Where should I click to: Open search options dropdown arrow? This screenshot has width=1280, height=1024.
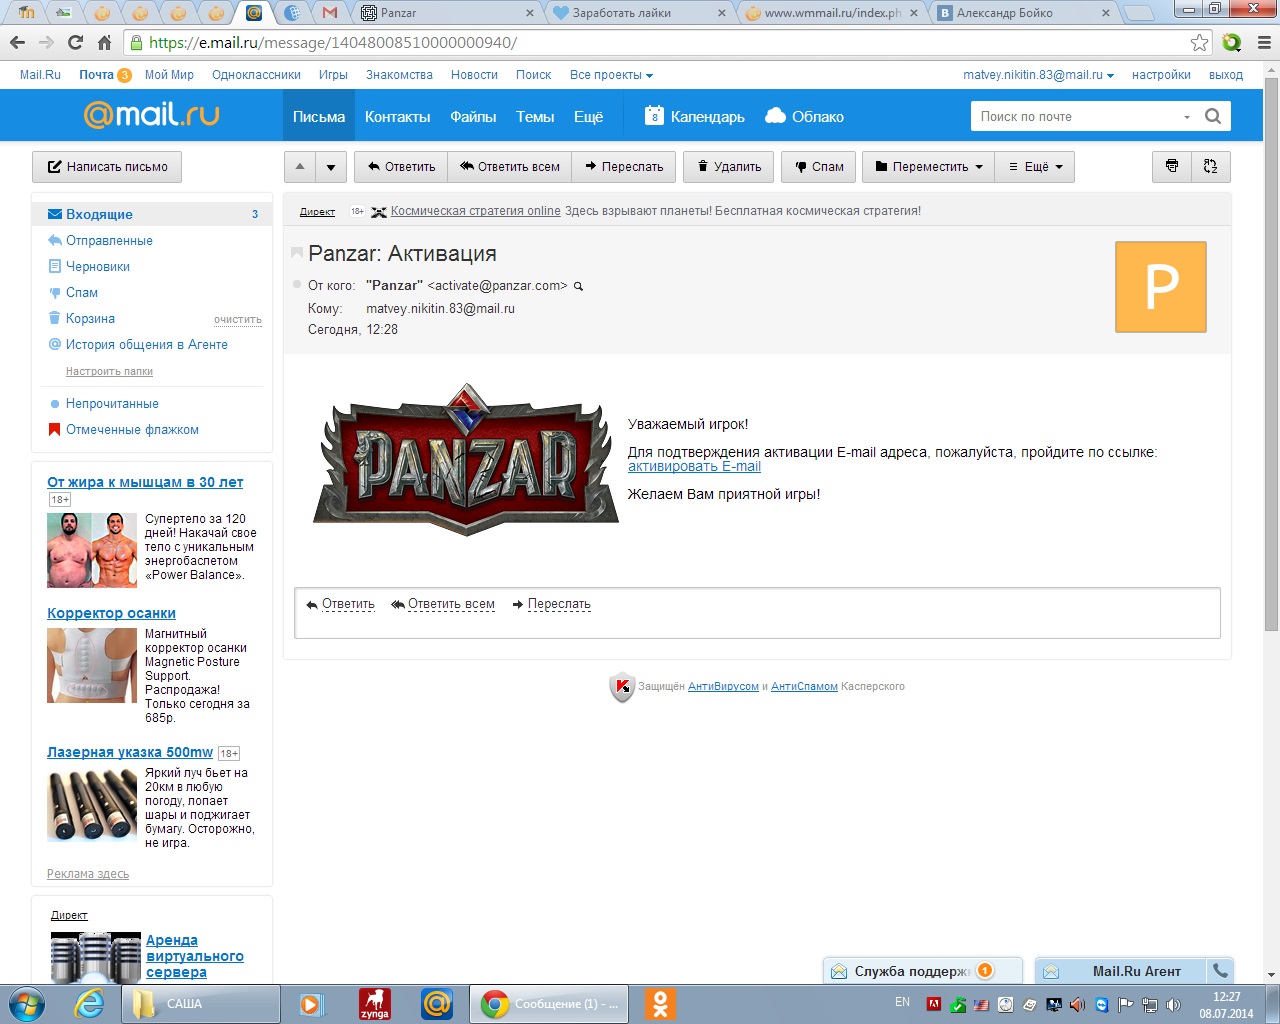[x=1187, y=117]
